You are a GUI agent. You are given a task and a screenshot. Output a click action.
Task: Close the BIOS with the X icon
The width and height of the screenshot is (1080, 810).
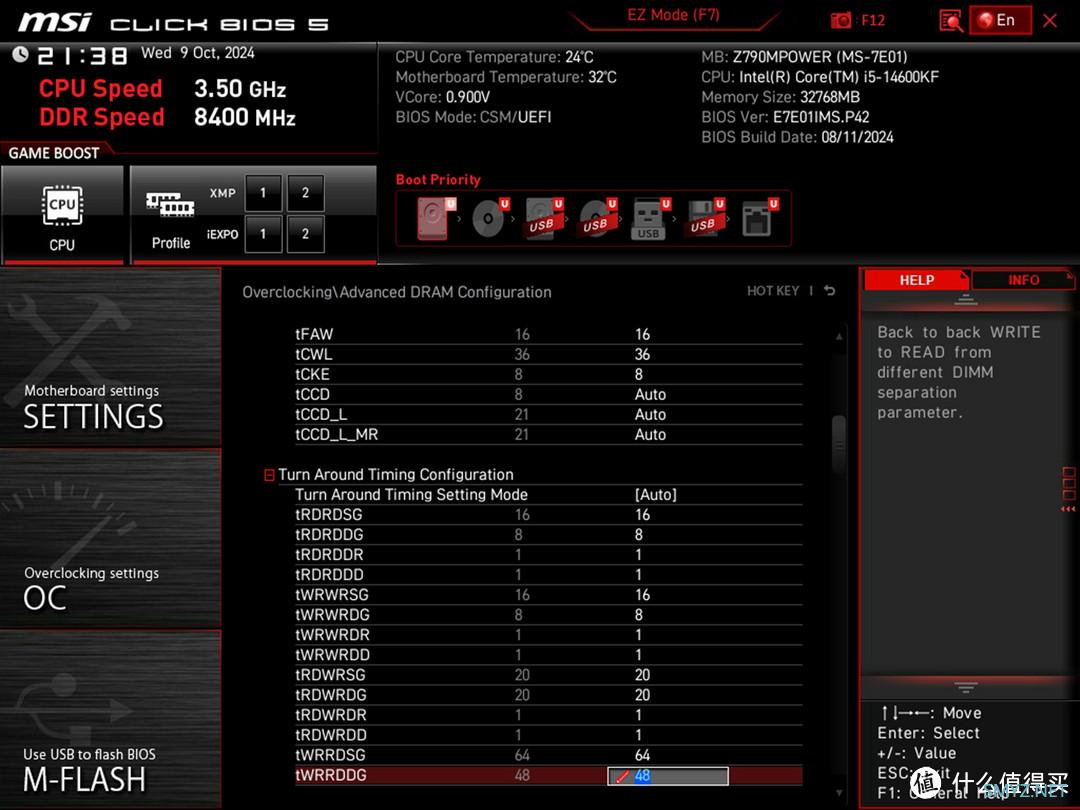[x=1050, y=21]
